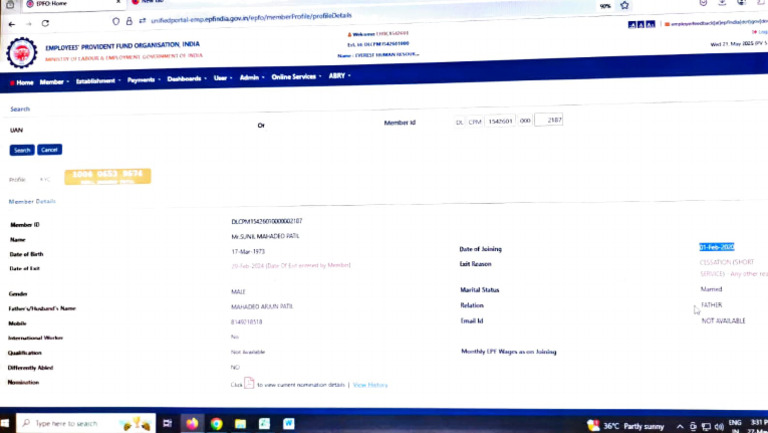Viewport: 768px width, 433px height.
Task: Open the 36°C Partly sunny weather widget
Action: pos(626,426)
